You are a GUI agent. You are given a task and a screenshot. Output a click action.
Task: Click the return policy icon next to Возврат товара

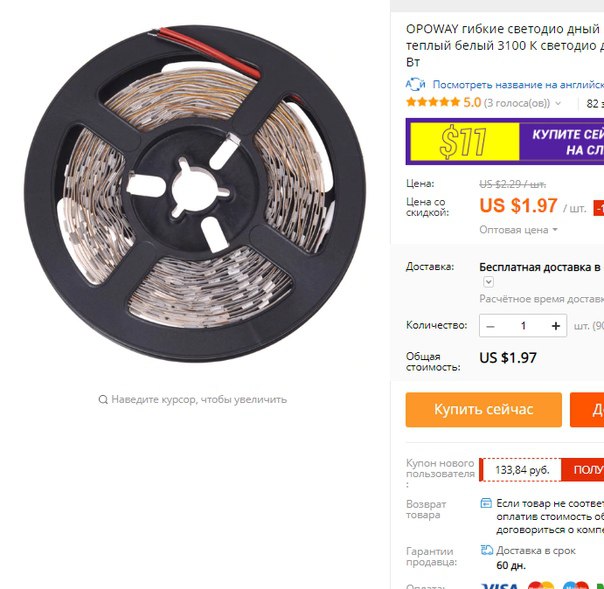tap(486, 503)
